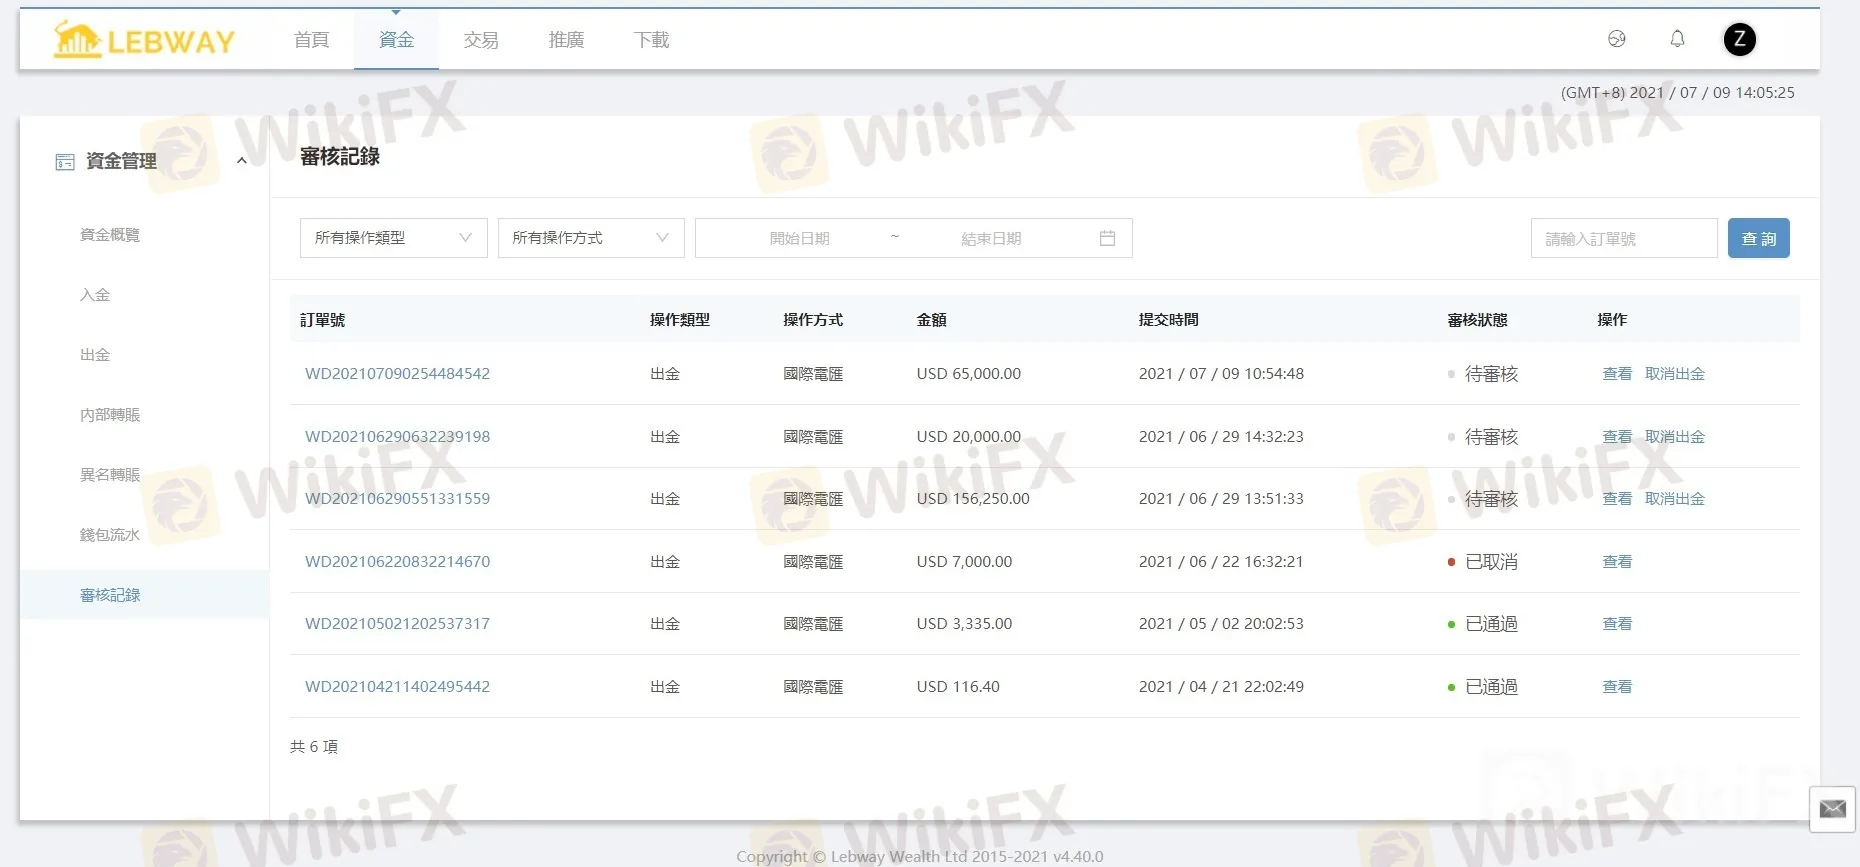This screenshot has width=1860, height=867.
Task: Click 取消出金 for USD 20,000.00 withdrawal
Action: [1675, 437]
